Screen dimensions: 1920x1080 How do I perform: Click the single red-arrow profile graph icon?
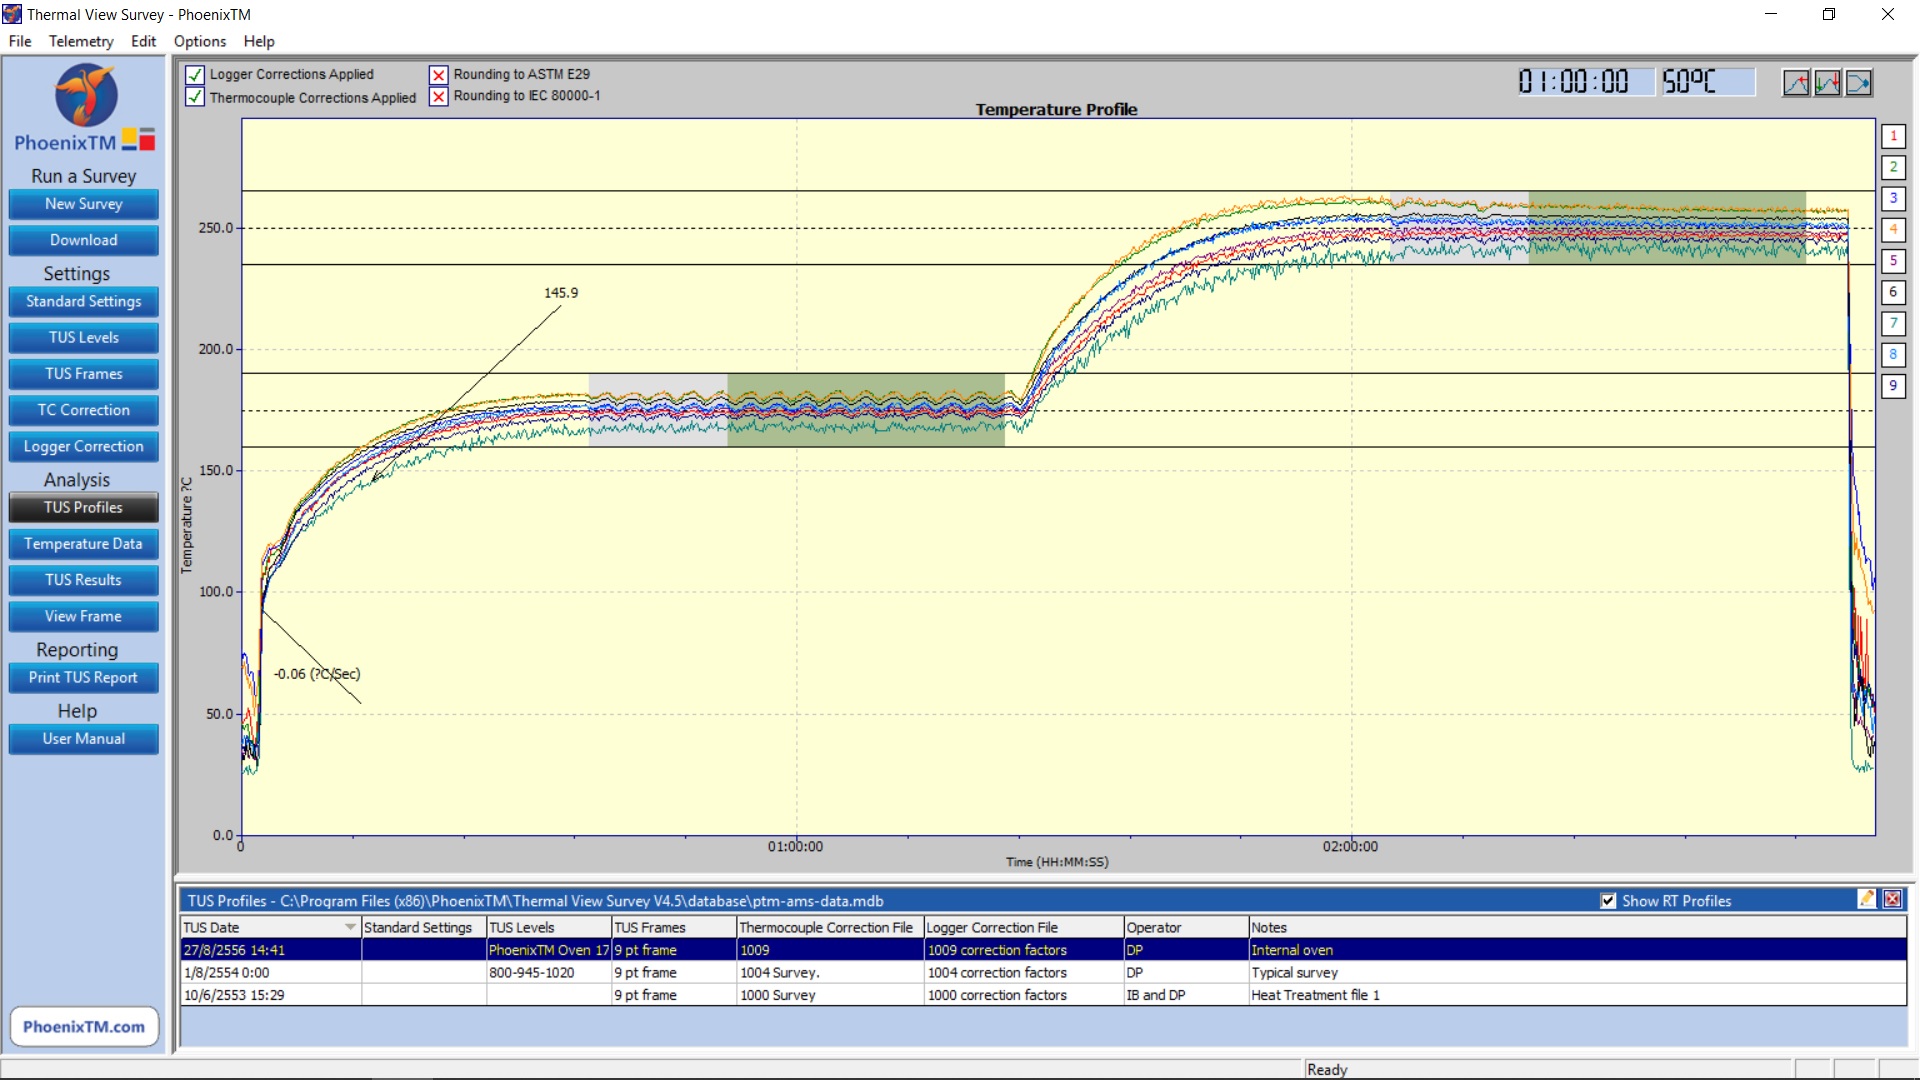(x=1796, y=83)
